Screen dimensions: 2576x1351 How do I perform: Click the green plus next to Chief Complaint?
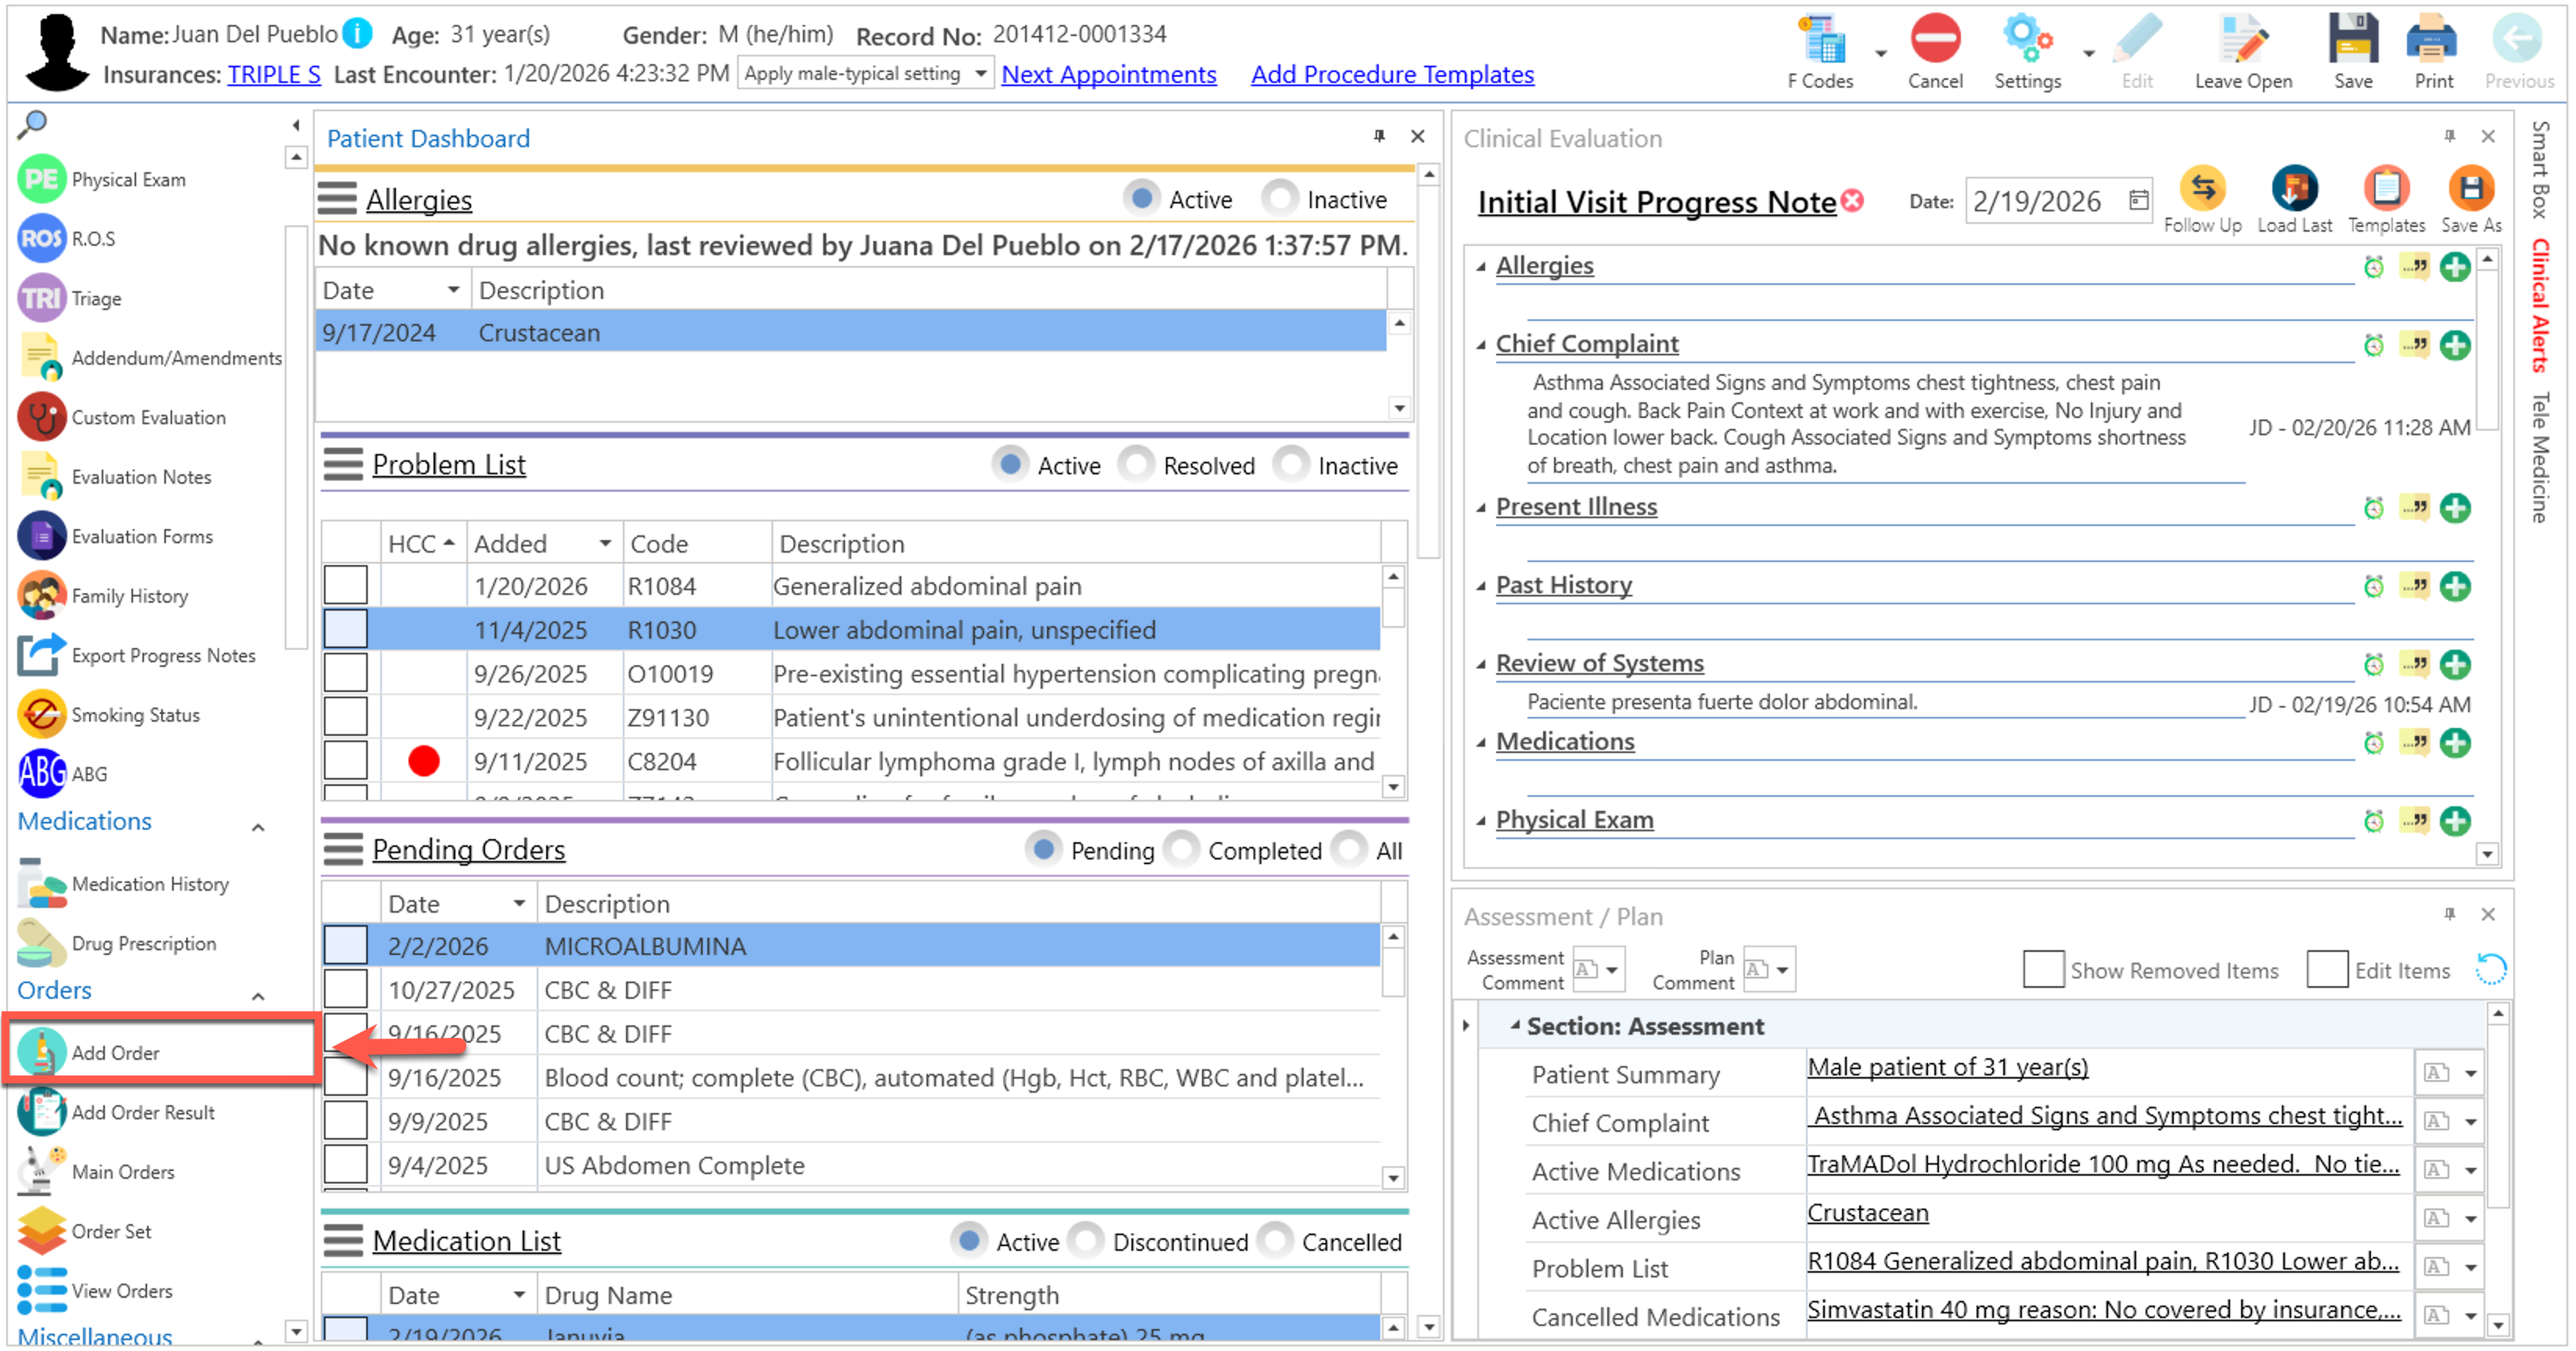point(2454,346)
